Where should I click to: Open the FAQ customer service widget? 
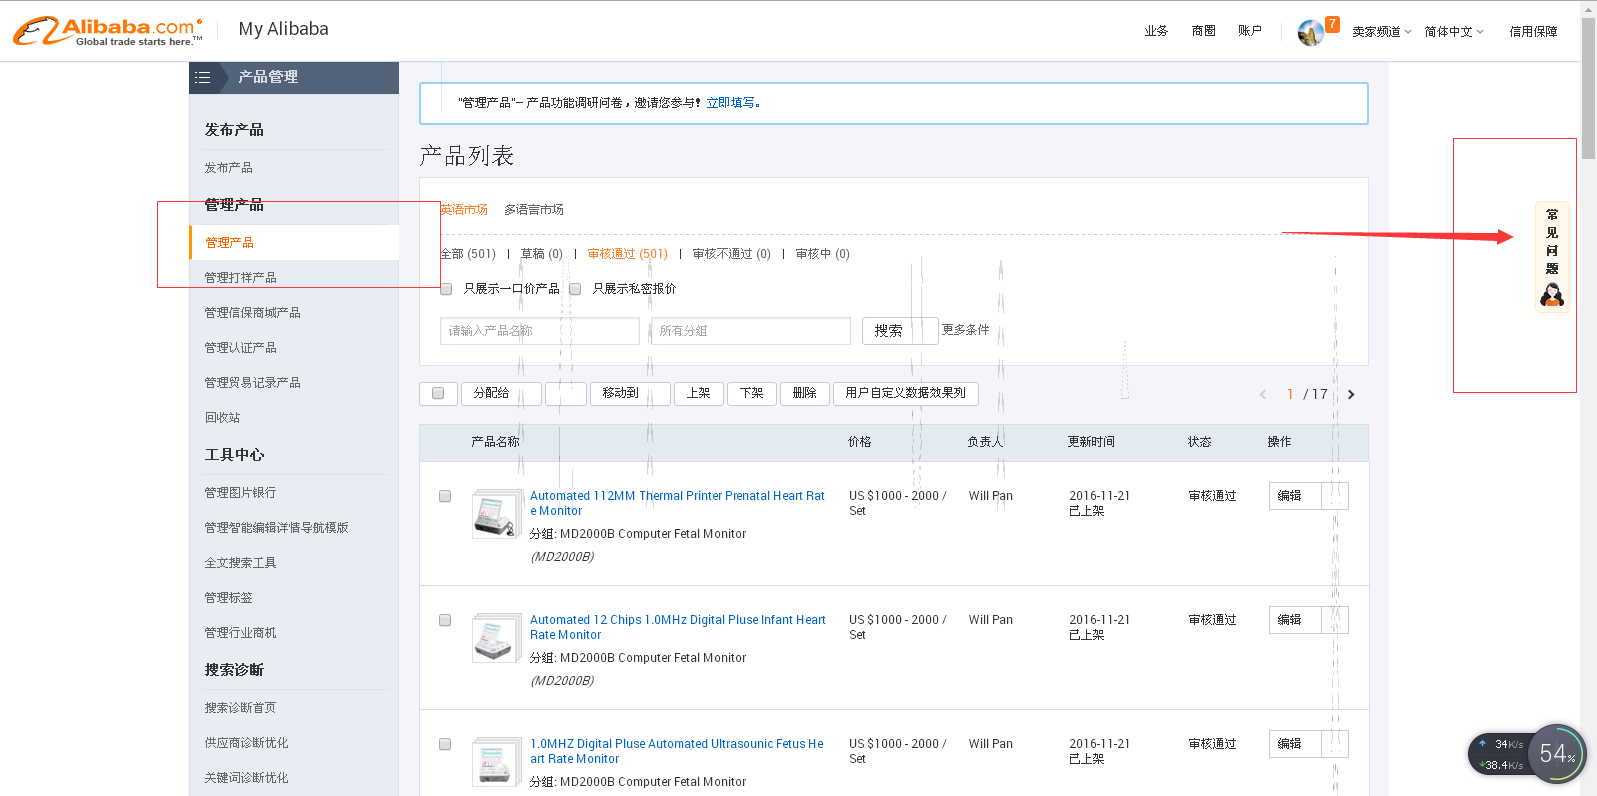[1552, 258]
